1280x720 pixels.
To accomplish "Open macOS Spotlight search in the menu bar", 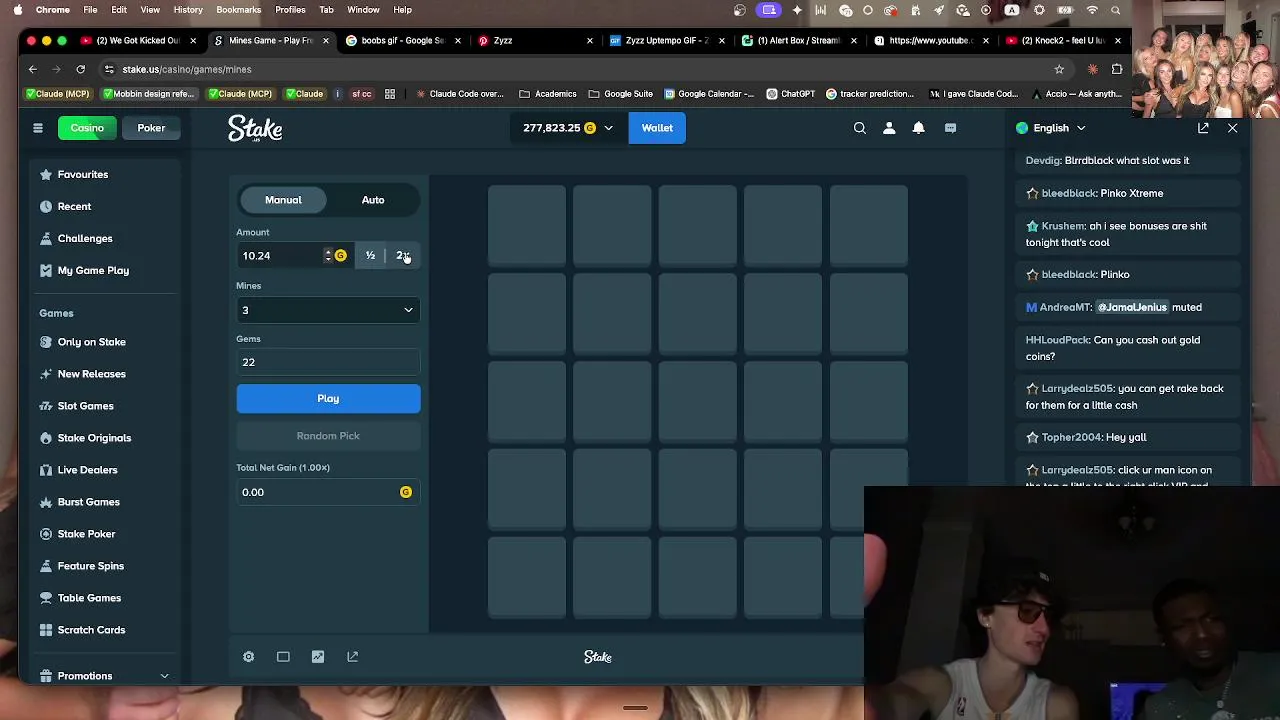I will [1115, 10].
